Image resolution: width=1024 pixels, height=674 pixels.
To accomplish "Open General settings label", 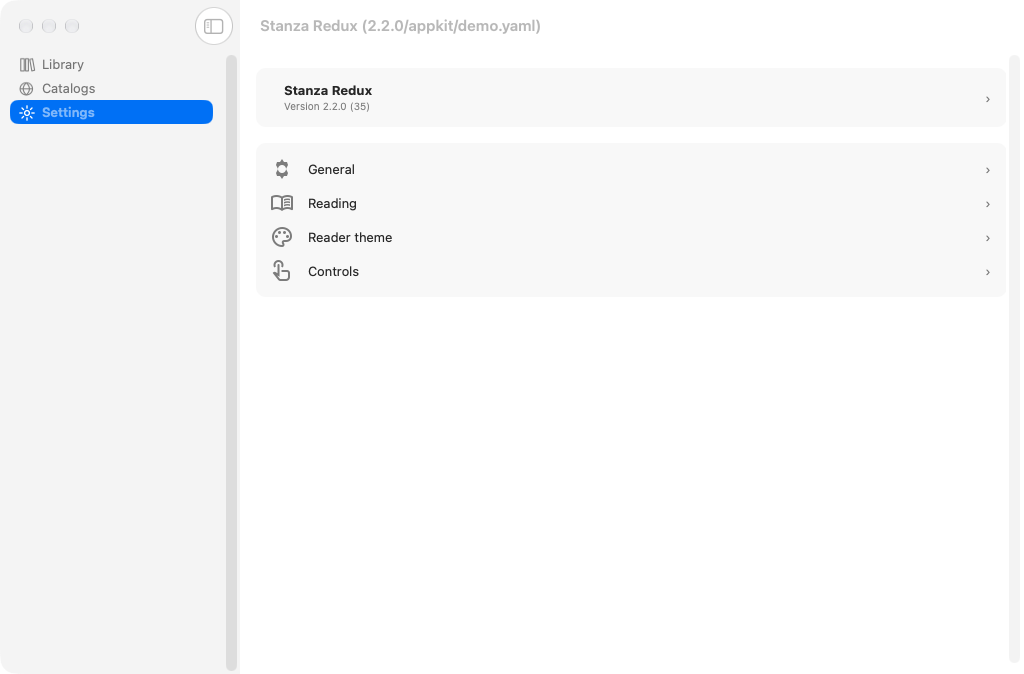I will 331,170.
